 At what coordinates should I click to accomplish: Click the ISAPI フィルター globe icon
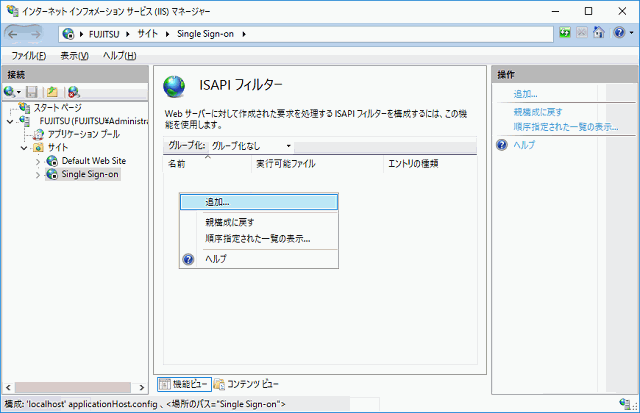click(x=174, y=87)
